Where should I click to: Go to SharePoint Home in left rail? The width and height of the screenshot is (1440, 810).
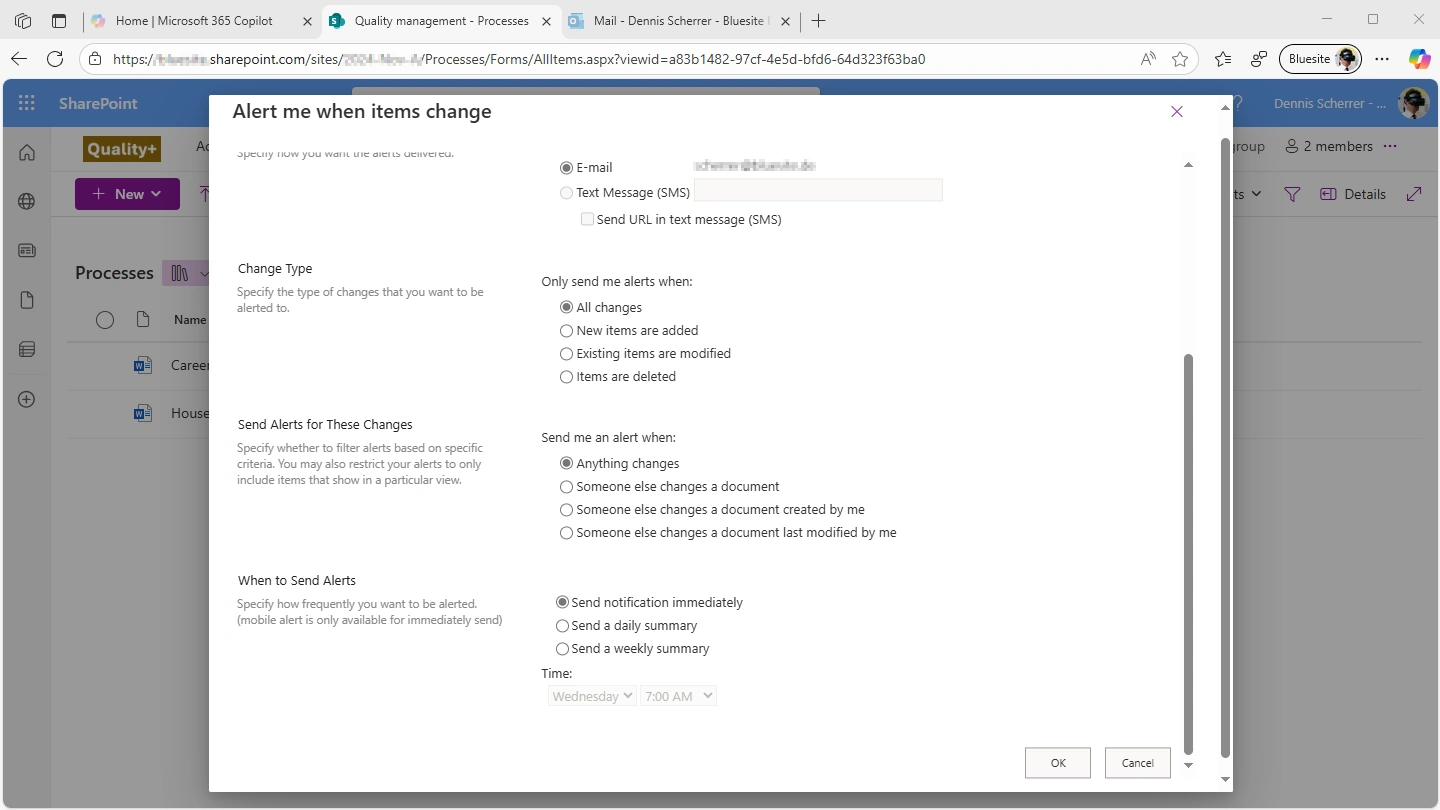coord(27,152)
